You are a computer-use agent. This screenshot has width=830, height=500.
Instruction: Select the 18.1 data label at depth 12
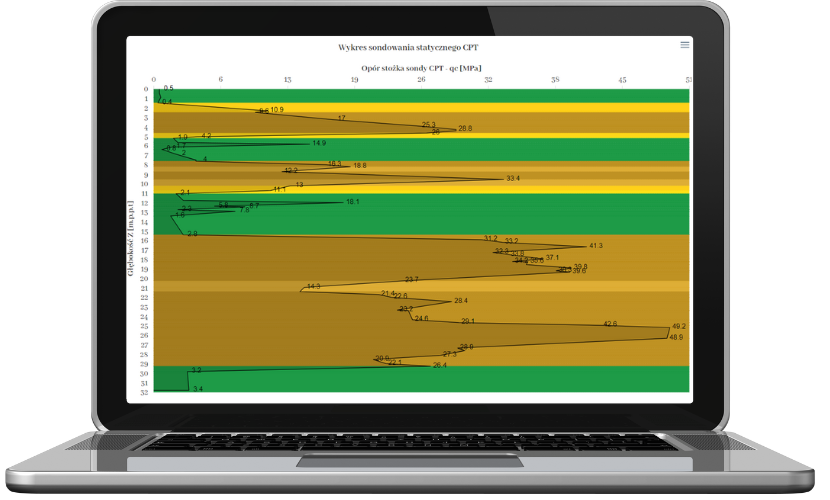click(x=352, y=202)
